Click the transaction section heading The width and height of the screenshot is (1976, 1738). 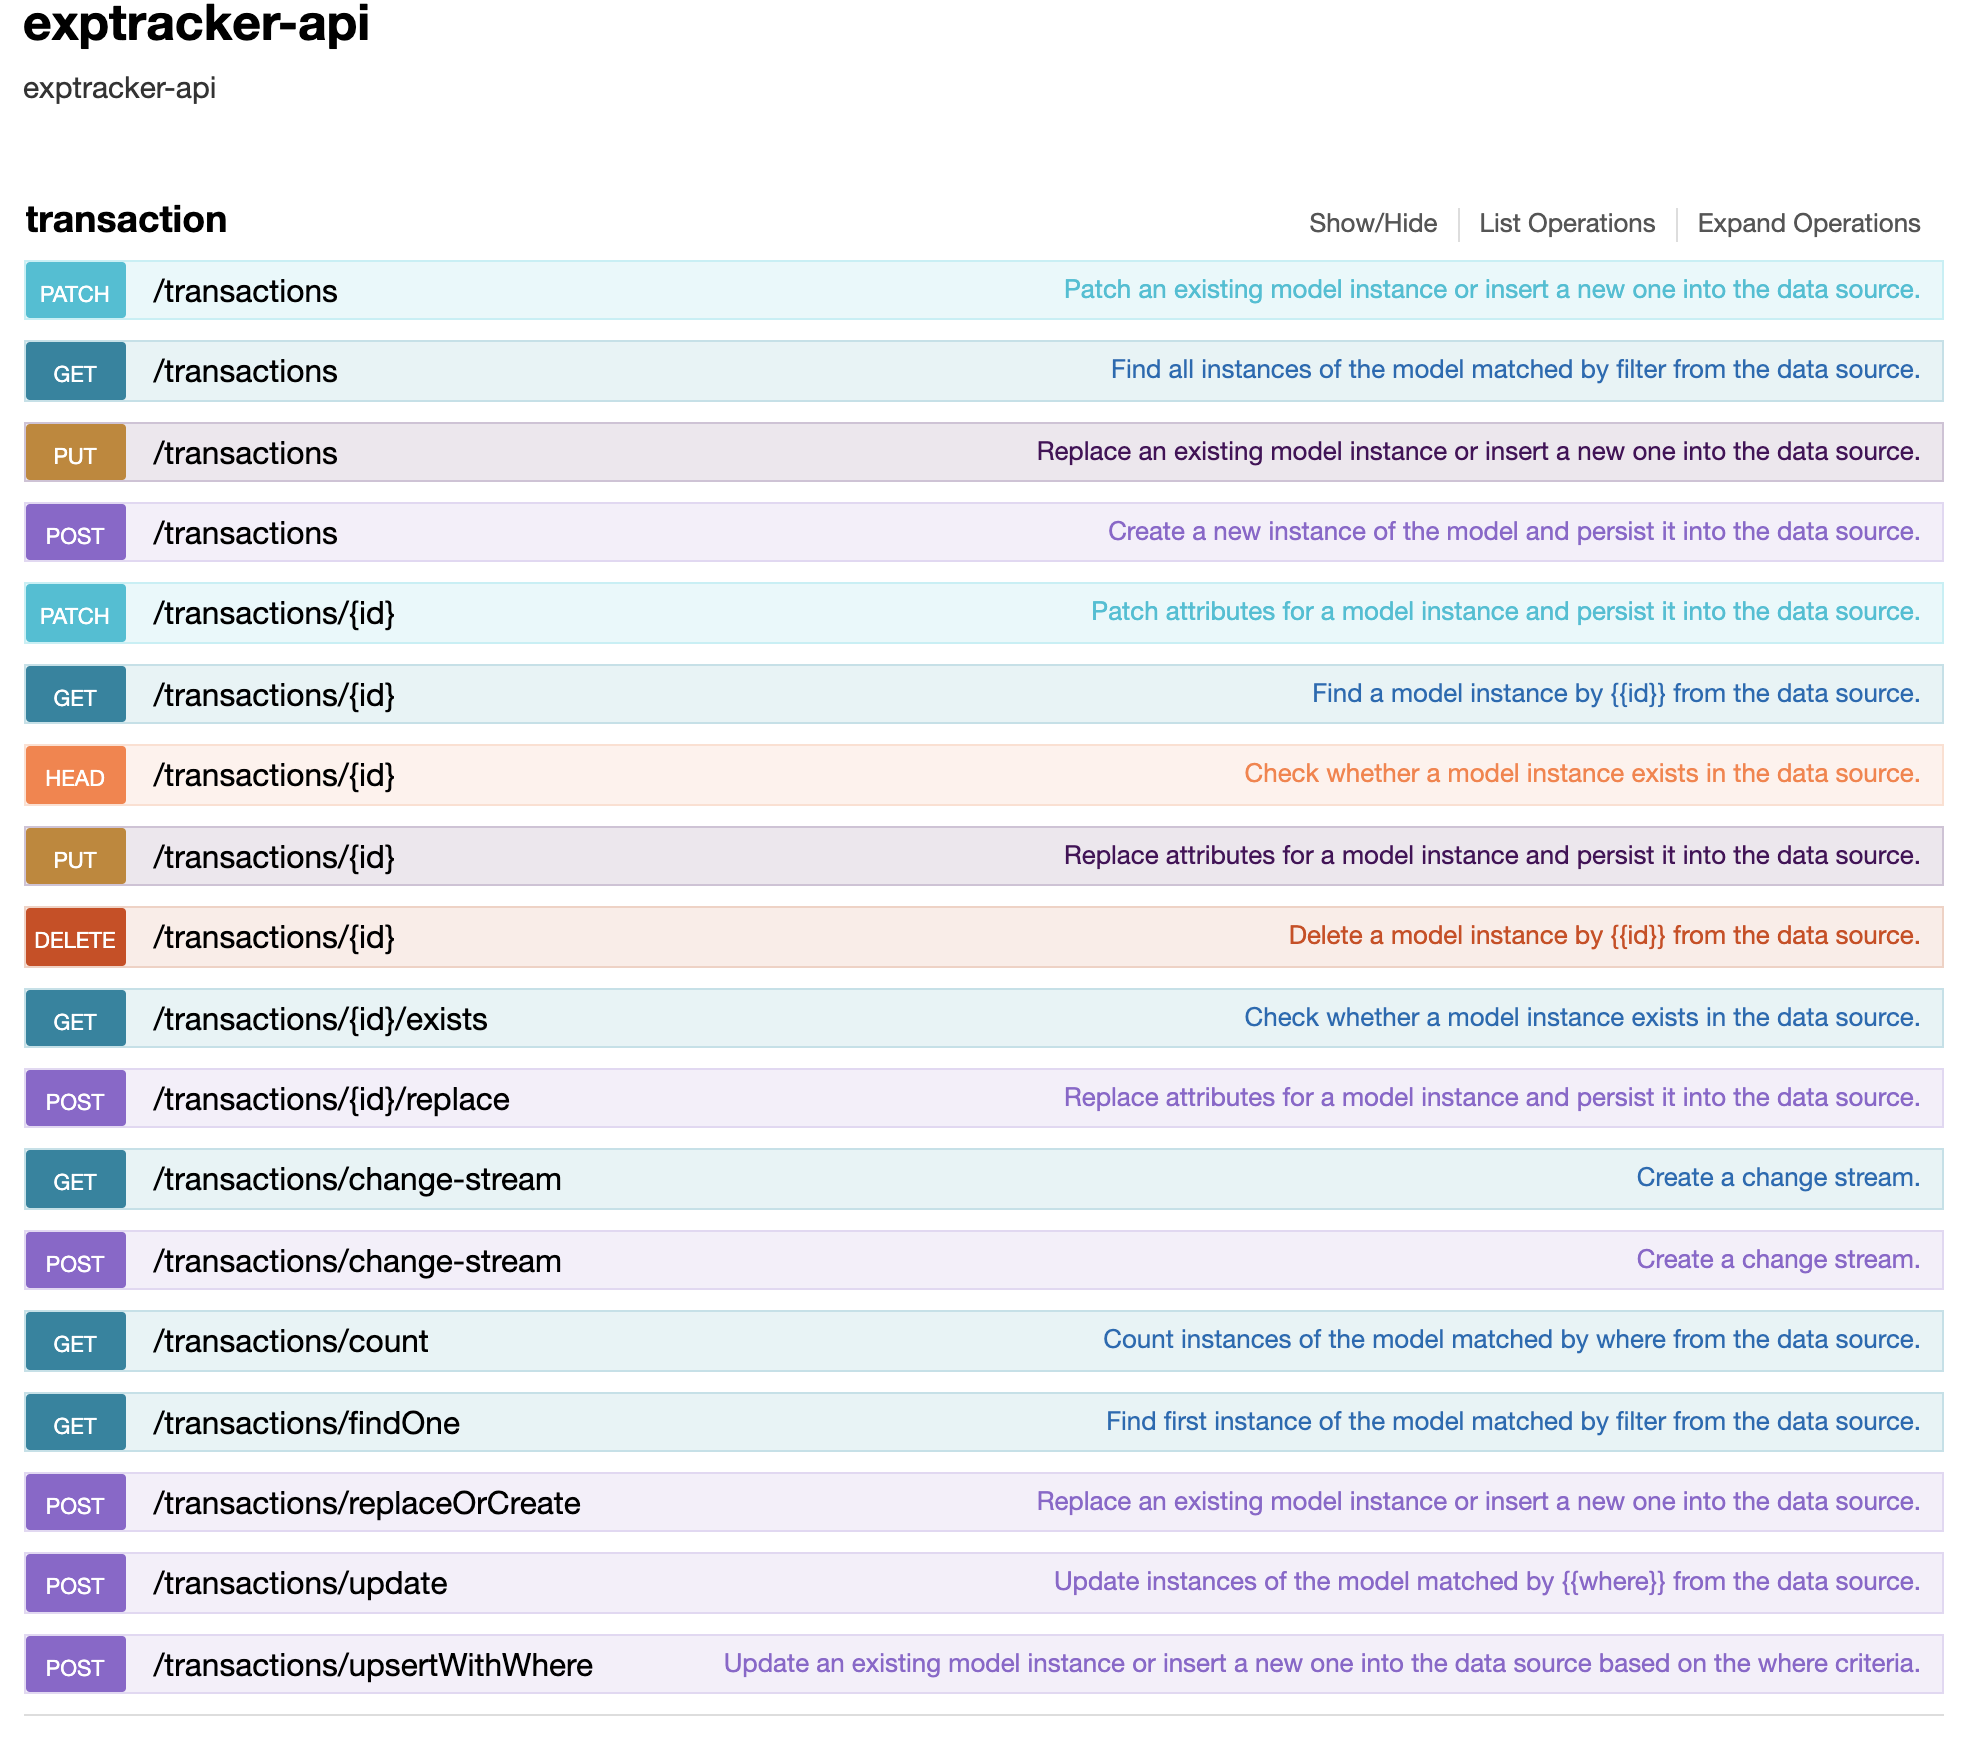click(x=126, y=220)
